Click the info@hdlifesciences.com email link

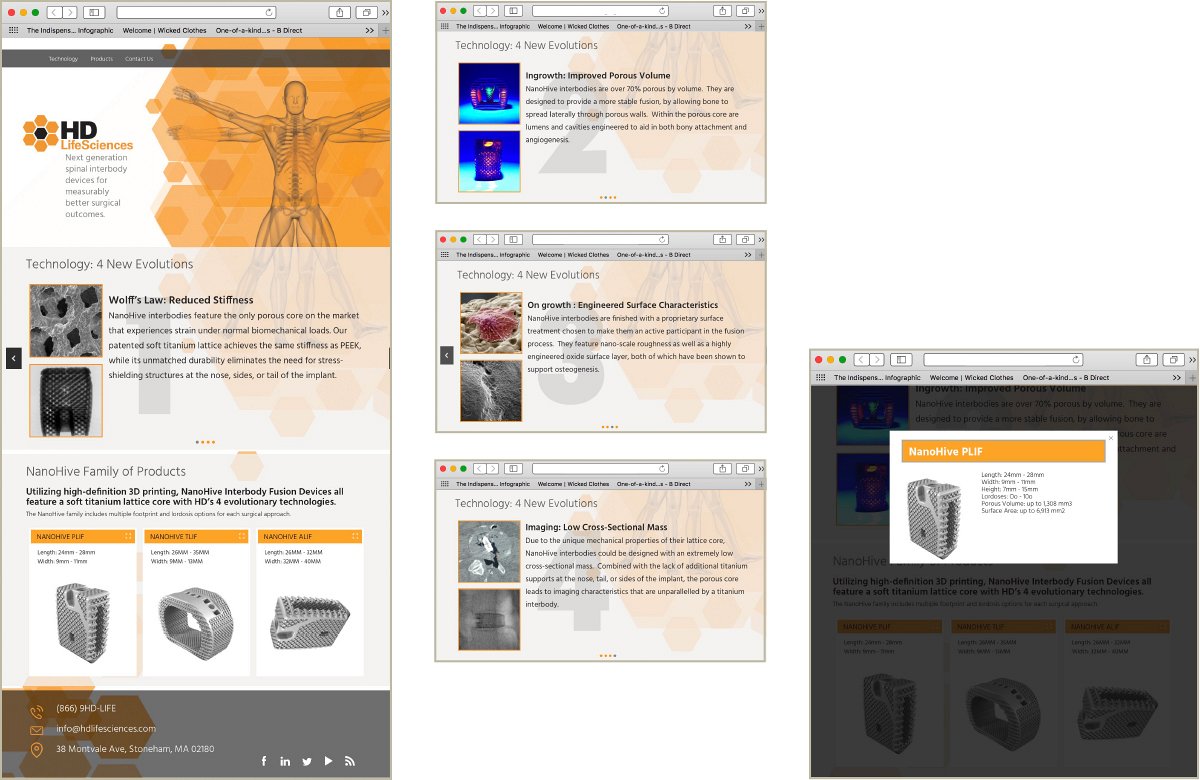pos(106,729)
